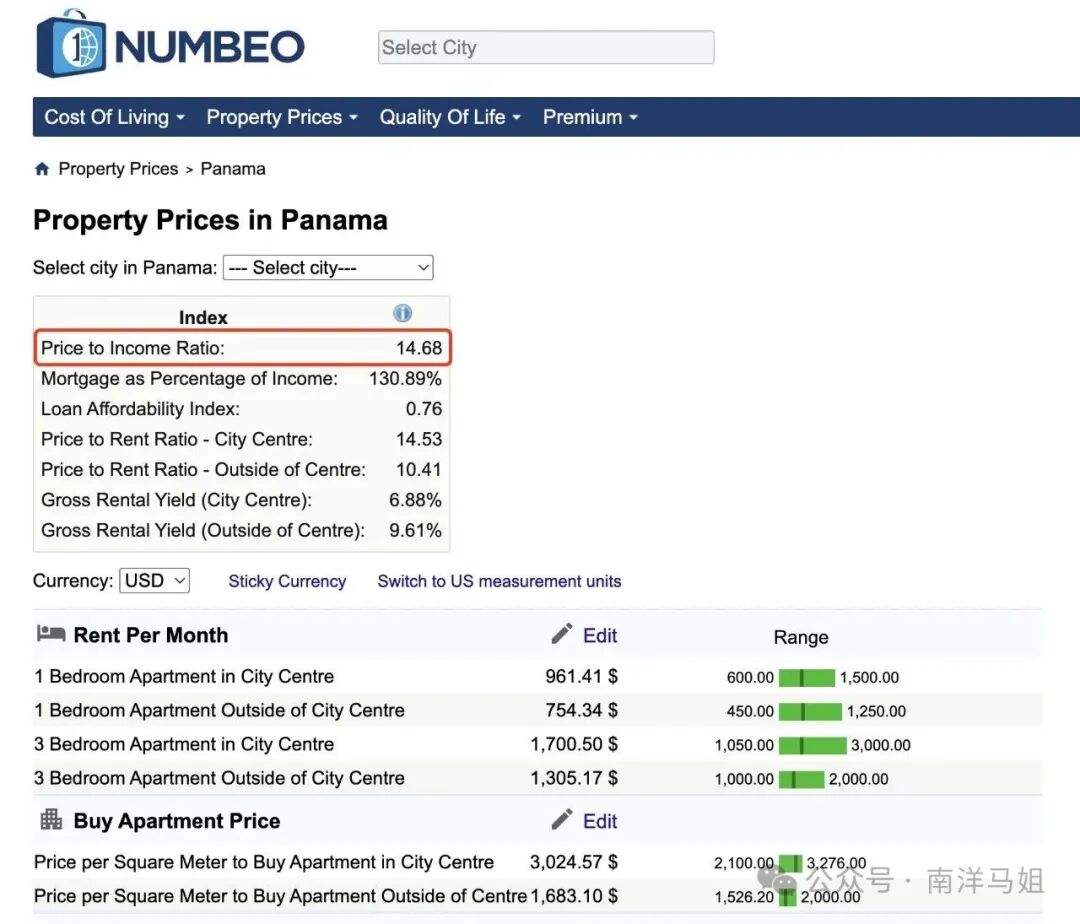Click 3 Bedroom Apartment in City Centre row label

[x=184, y=744]
